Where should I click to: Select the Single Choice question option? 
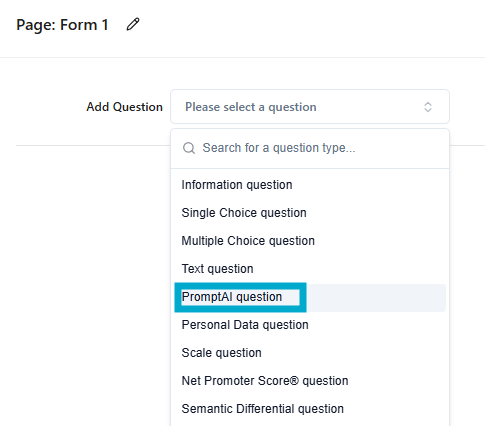tap(310, 213)
